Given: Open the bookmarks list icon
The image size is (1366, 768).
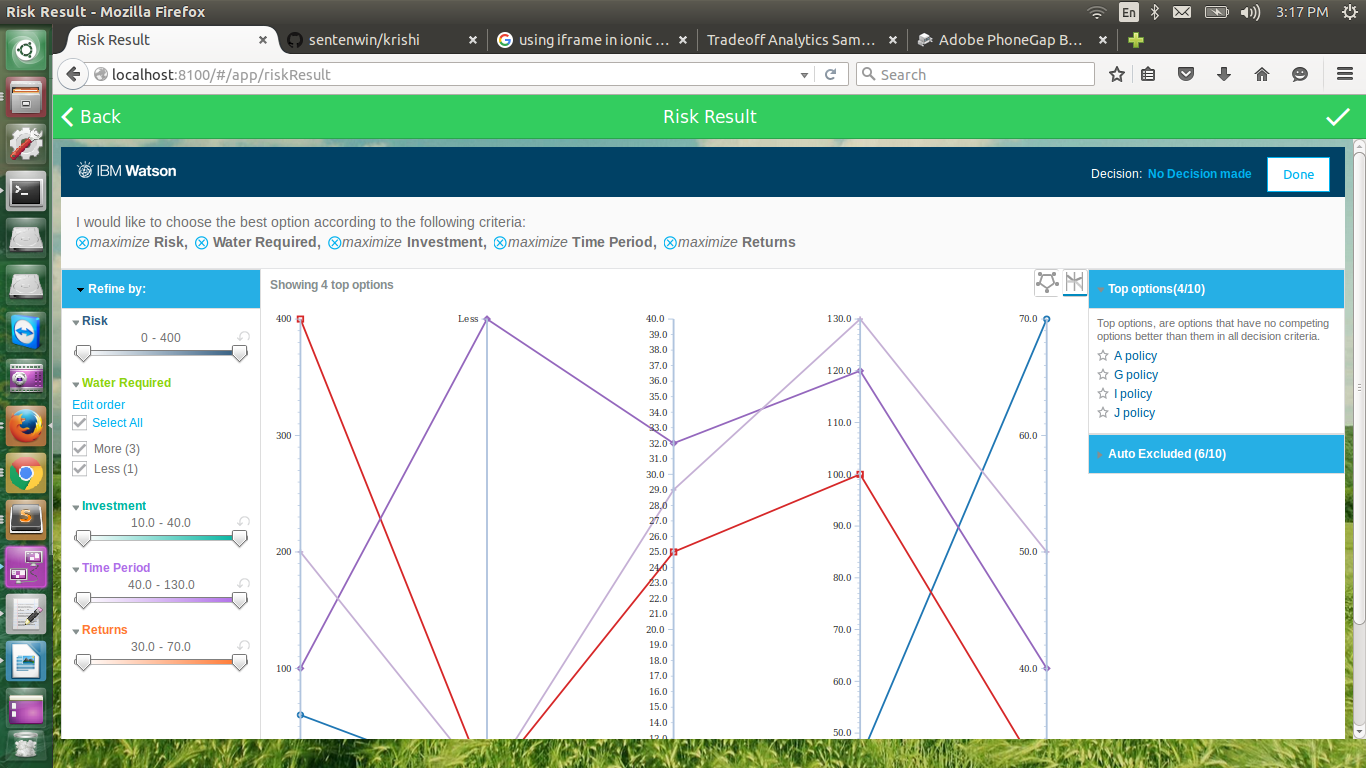Looking at the screenshot, I should tap(1148, 74).
